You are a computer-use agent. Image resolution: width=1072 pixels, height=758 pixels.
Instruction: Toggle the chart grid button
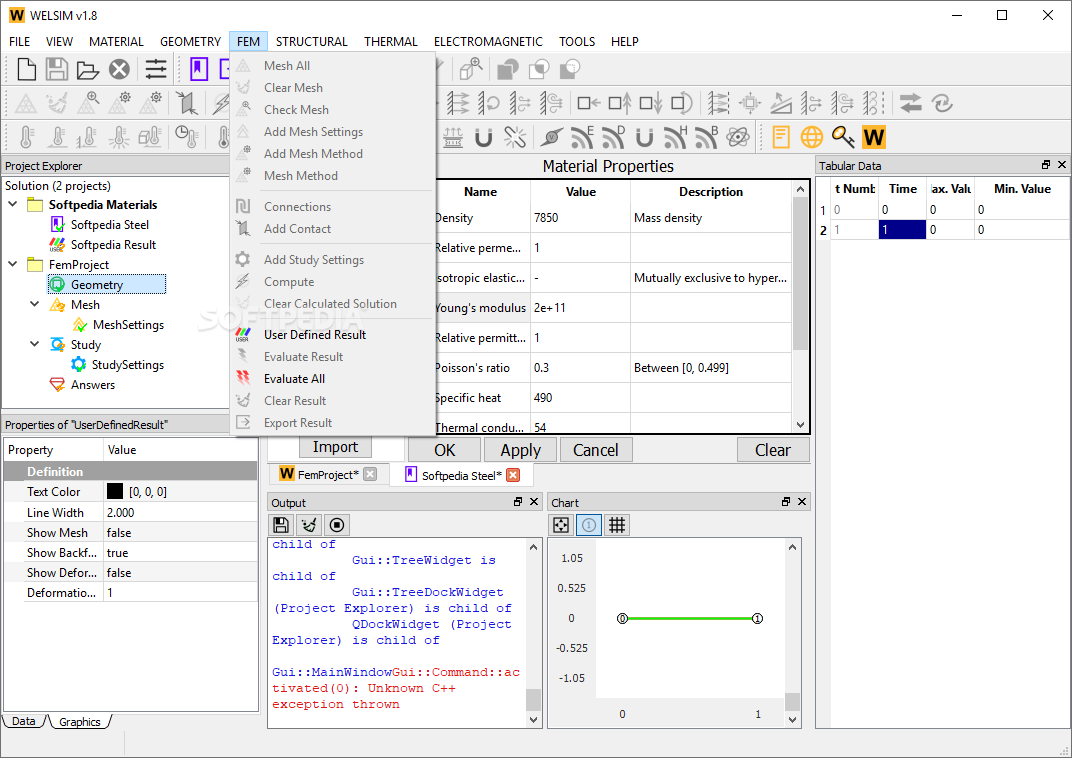(617, 525)
